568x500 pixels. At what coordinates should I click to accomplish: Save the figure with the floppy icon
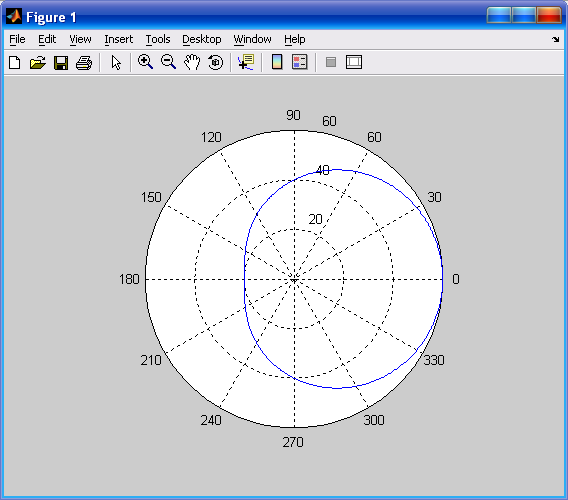[61, 62]
